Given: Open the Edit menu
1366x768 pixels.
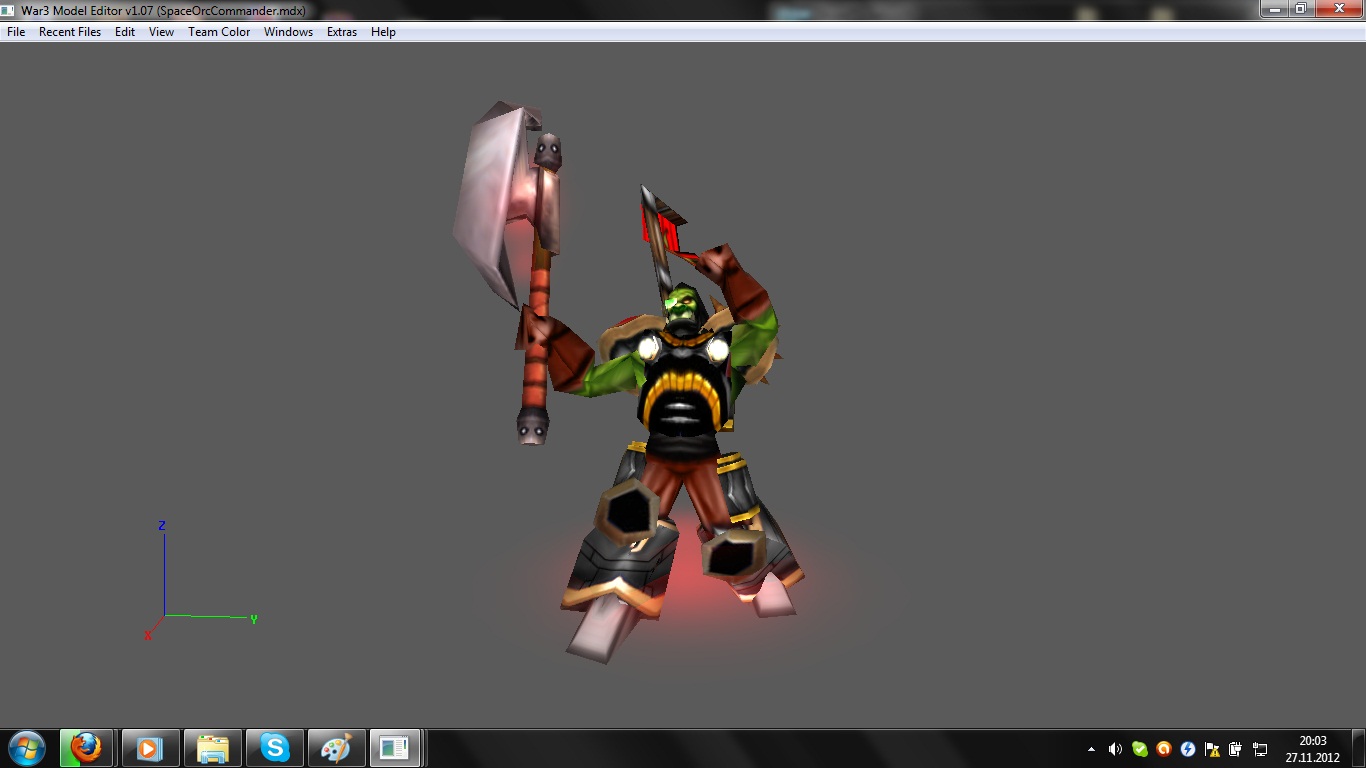Looking at the screenshot, I should [x=125, y=32].
